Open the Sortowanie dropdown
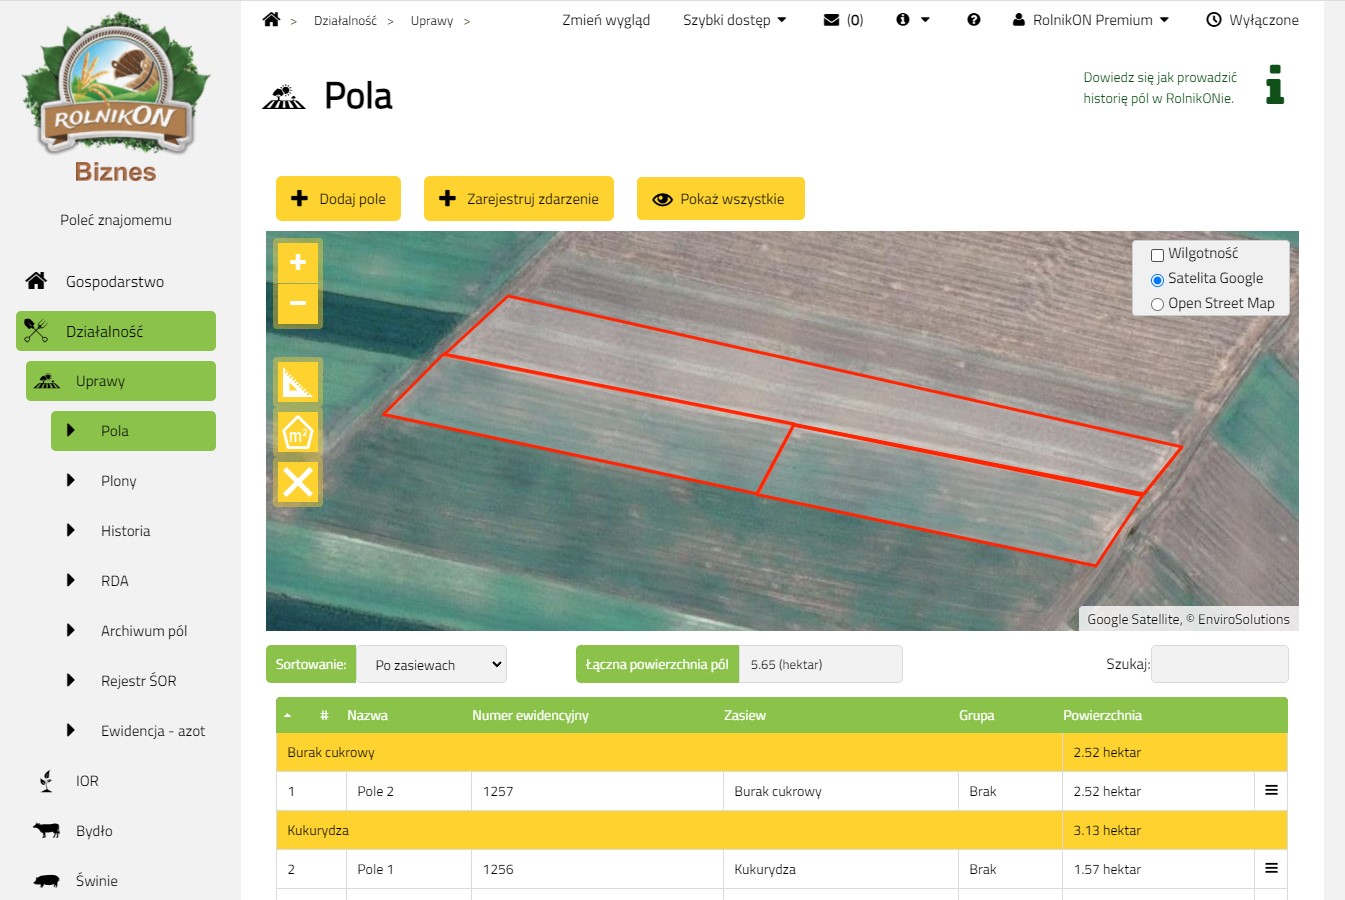Viewport: 1345px width, 900px height. click(x=432, y=665)
